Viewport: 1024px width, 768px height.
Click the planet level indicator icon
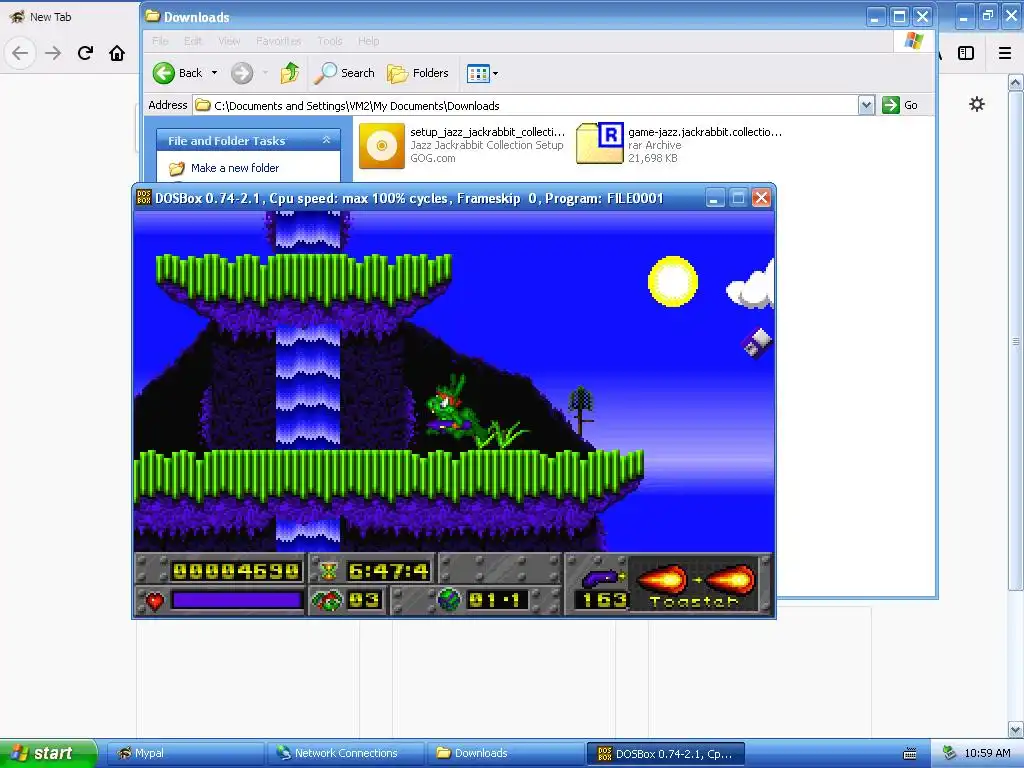[x=448, y=600]
